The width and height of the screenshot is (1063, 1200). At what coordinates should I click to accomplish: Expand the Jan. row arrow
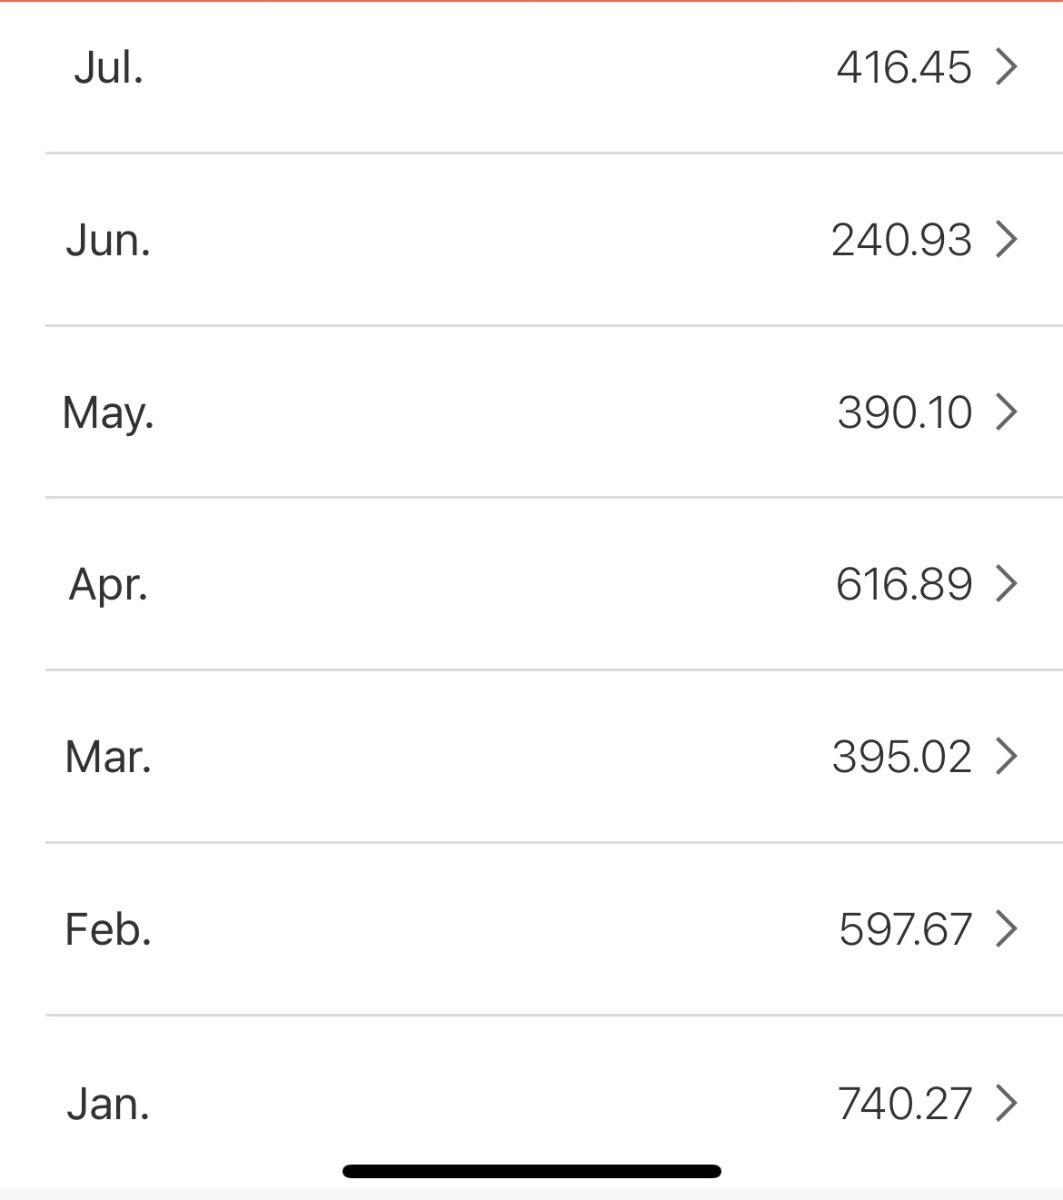click(1007, 1103)
